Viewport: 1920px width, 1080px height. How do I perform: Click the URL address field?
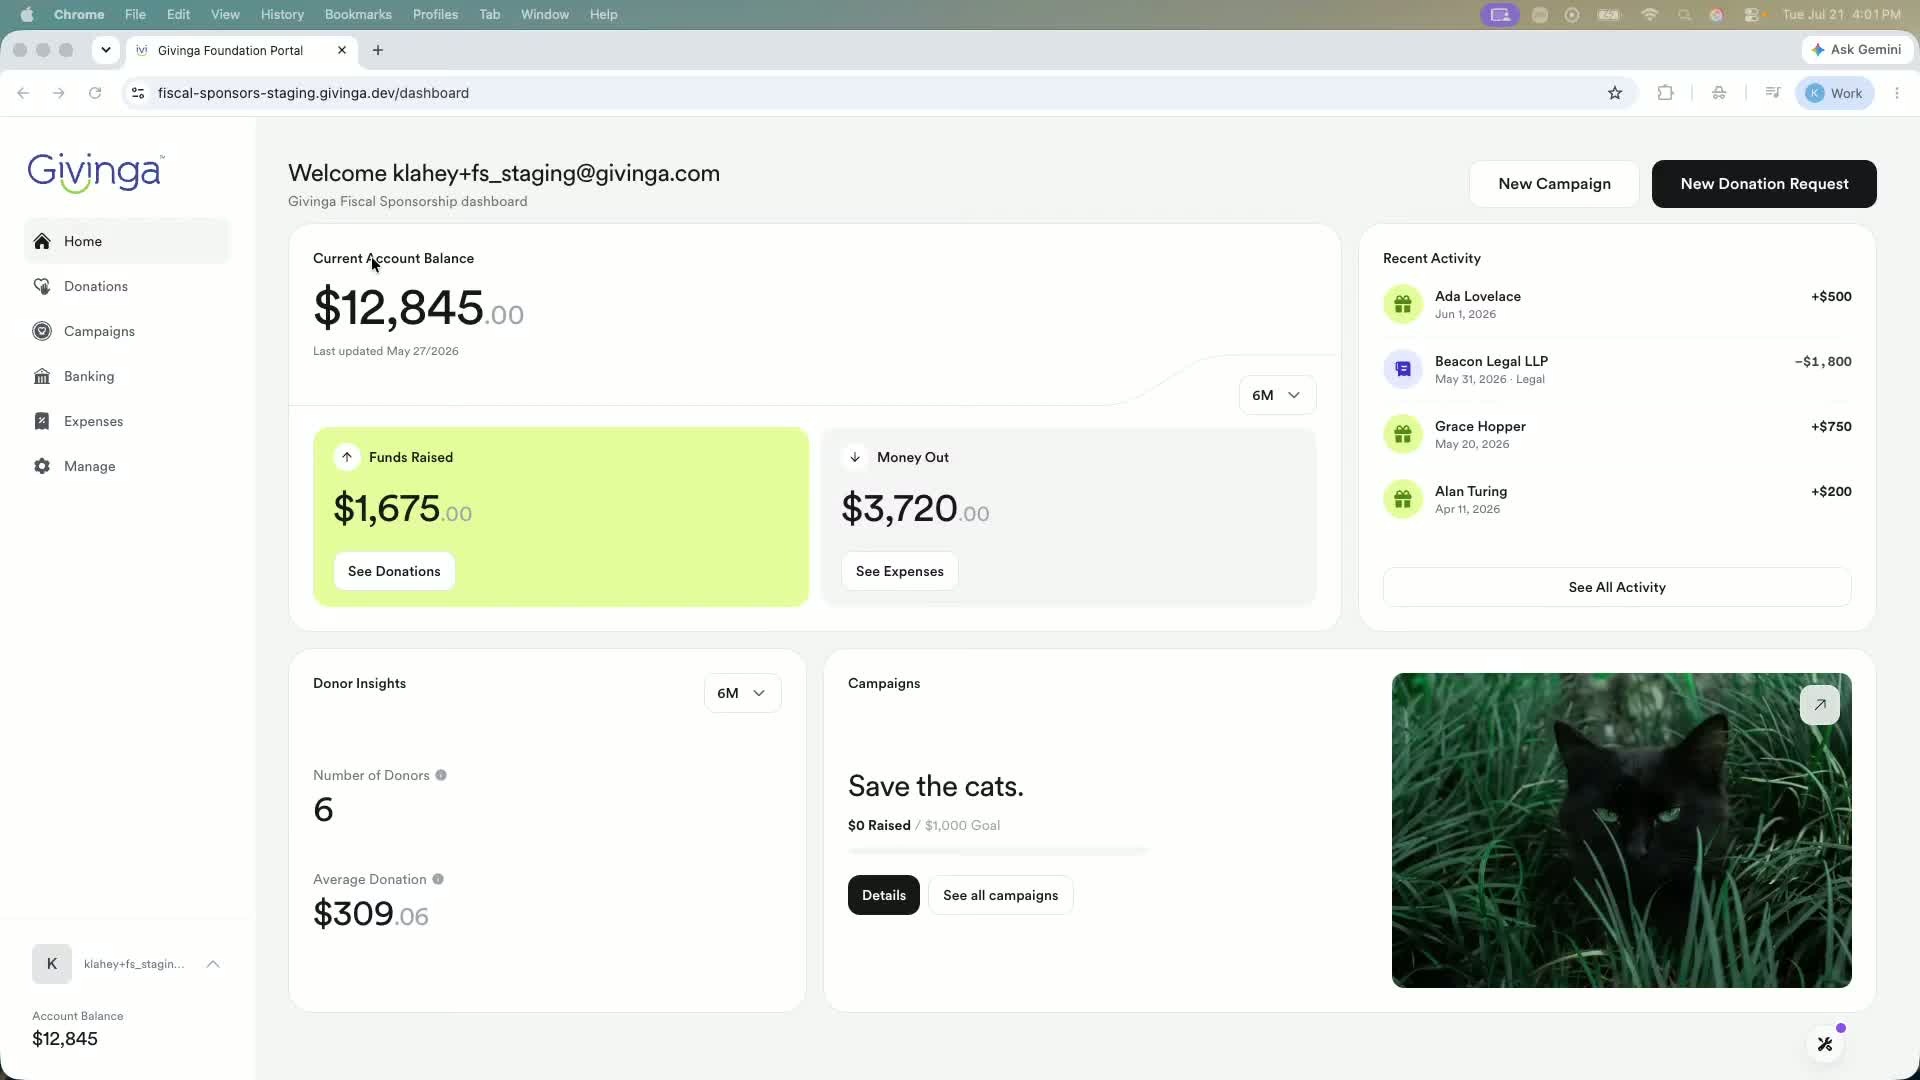tap(870, 93)
